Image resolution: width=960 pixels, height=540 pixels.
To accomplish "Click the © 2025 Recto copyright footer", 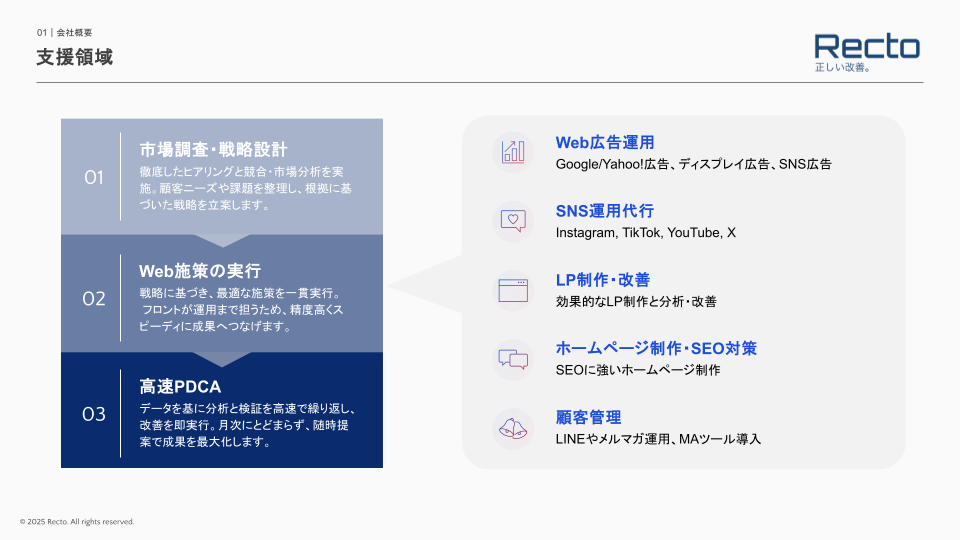I will click(x=77, y=522).
